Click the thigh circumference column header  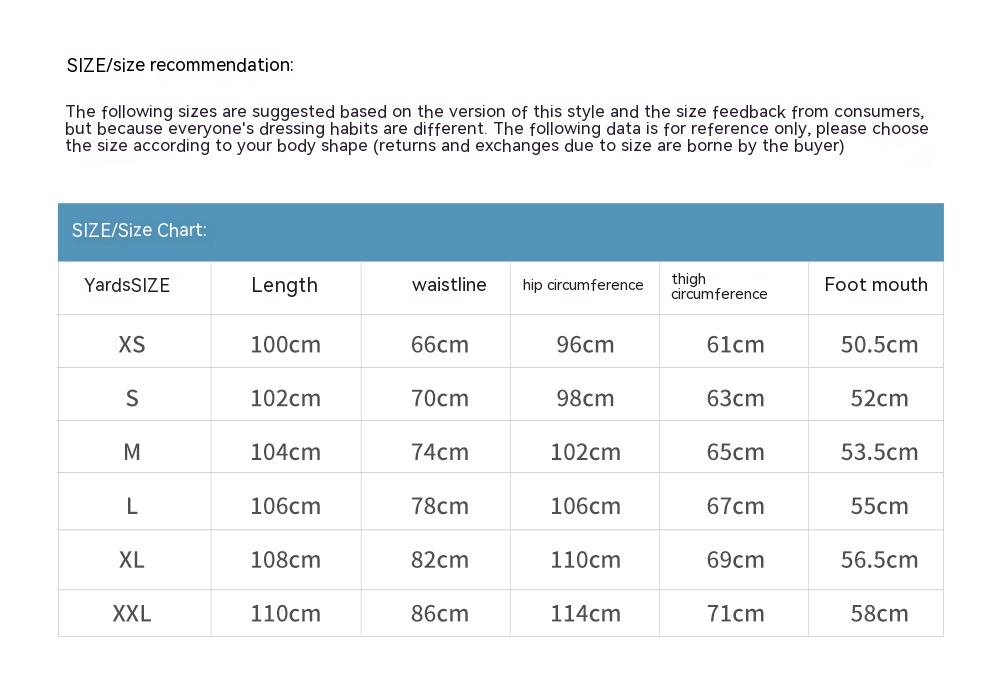[x=719, y=286]
